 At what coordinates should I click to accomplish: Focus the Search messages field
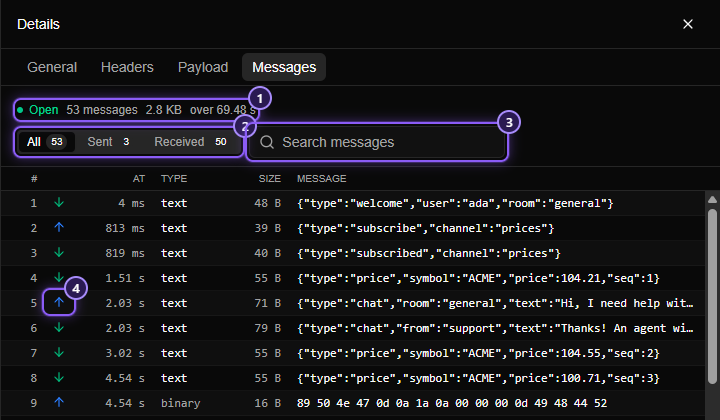tap(377, 142)
